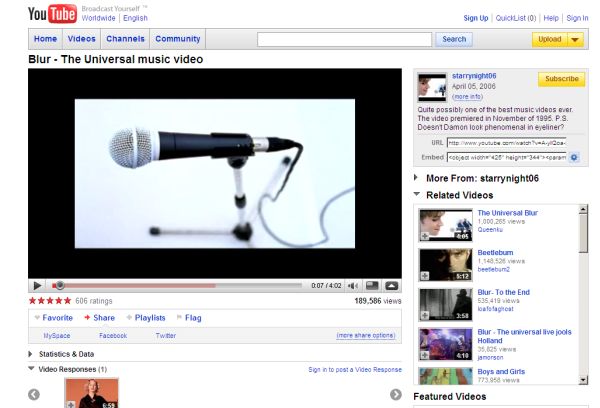This screenshot has width=600, height=408.
Task: Click the 0:07 / 4:02 time display
Action: 326,286
